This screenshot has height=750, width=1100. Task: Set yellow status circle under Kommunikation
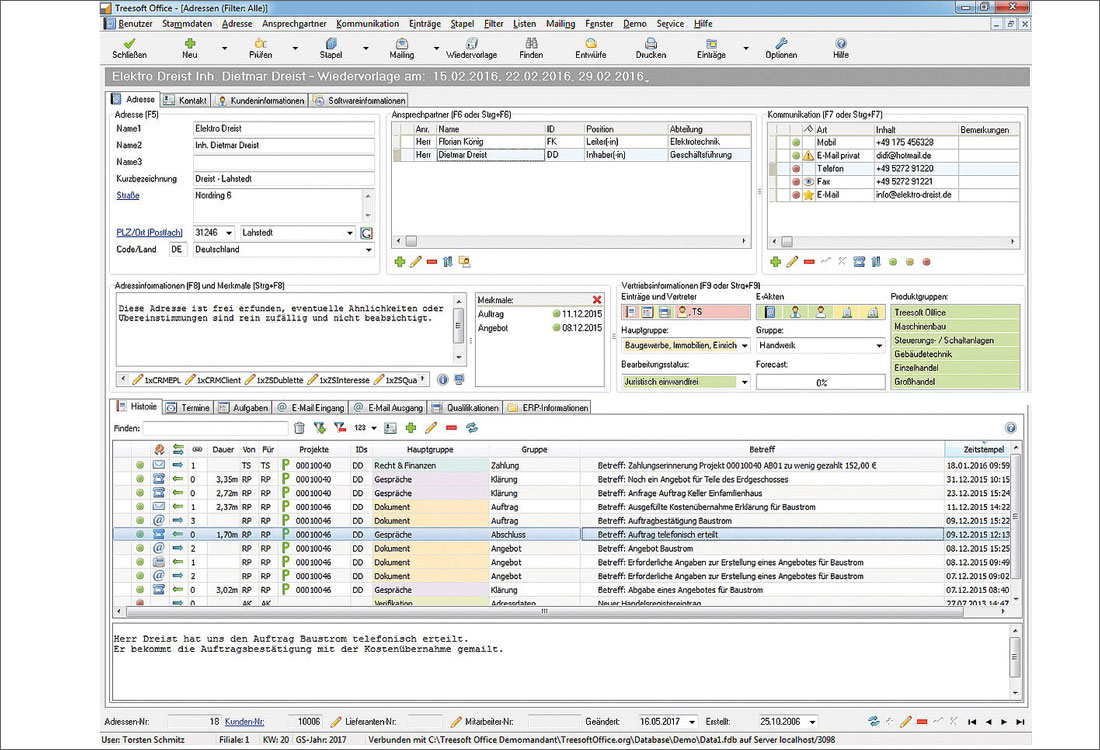click(x=910, y=262)
